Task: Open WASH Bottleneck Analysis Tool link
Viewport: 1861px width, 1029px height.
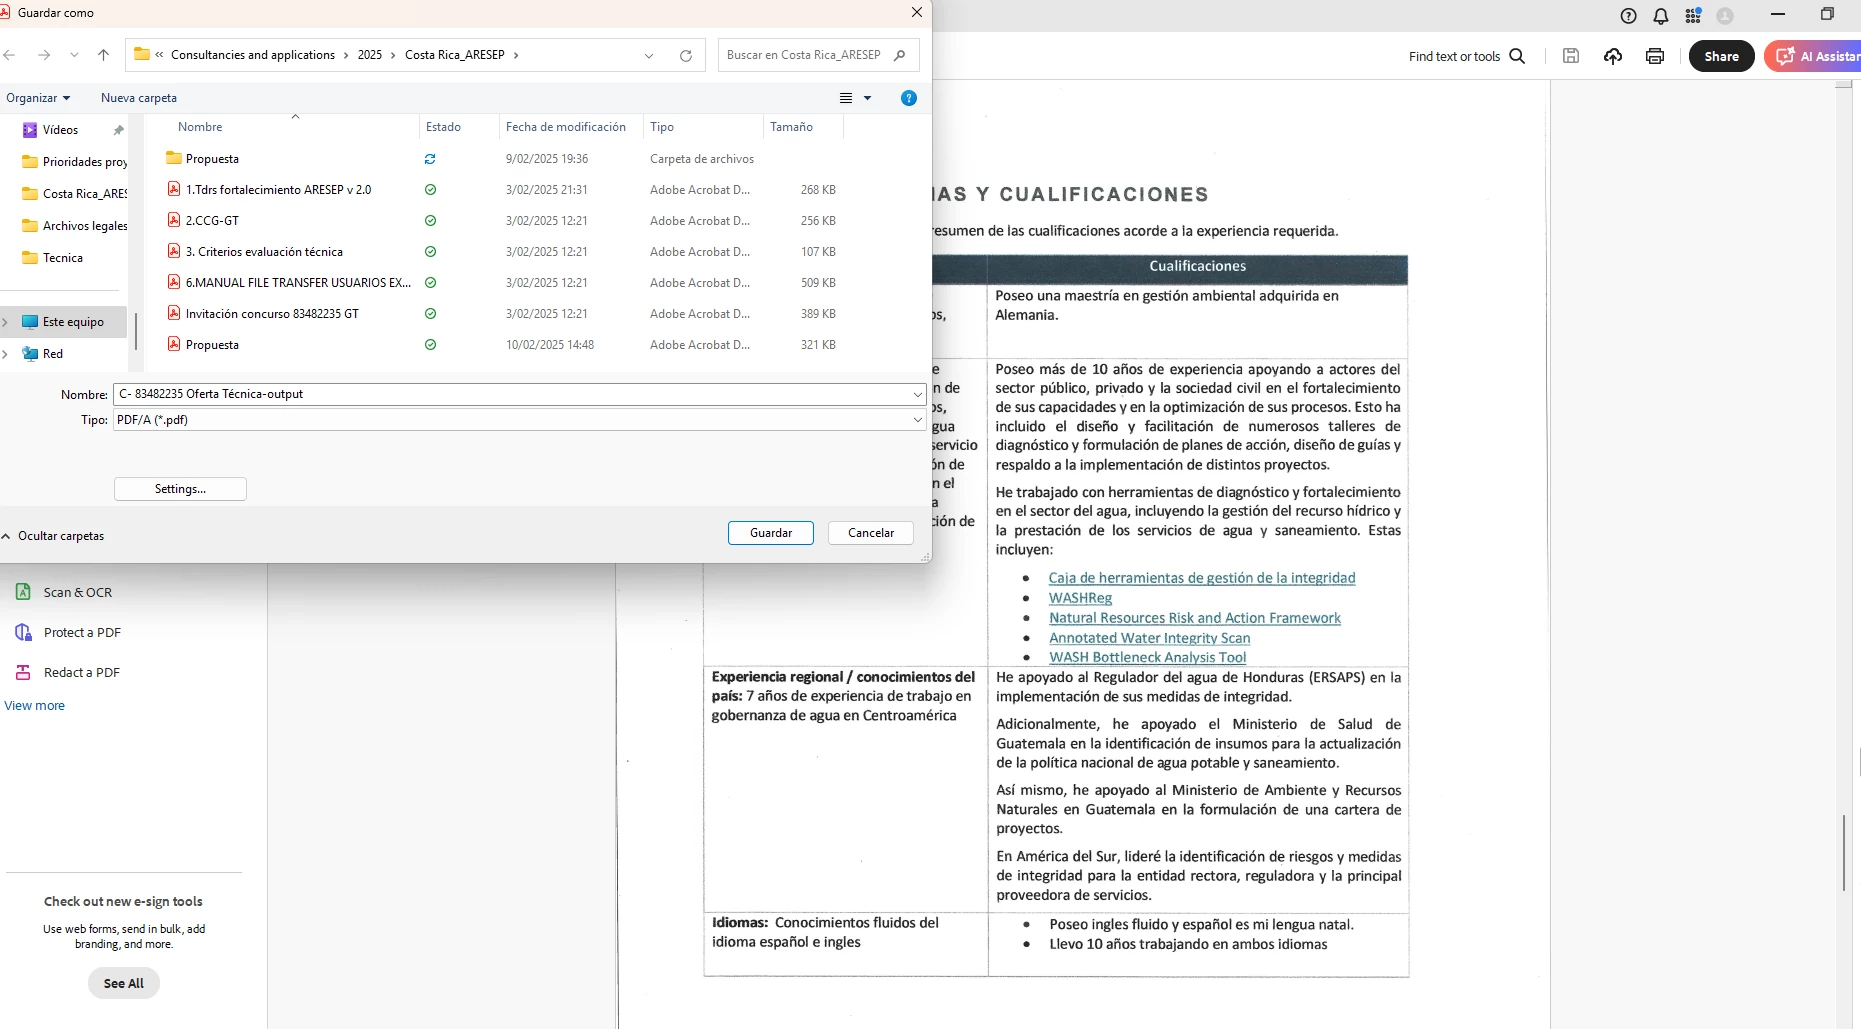Action: [x=1147, y=657]
